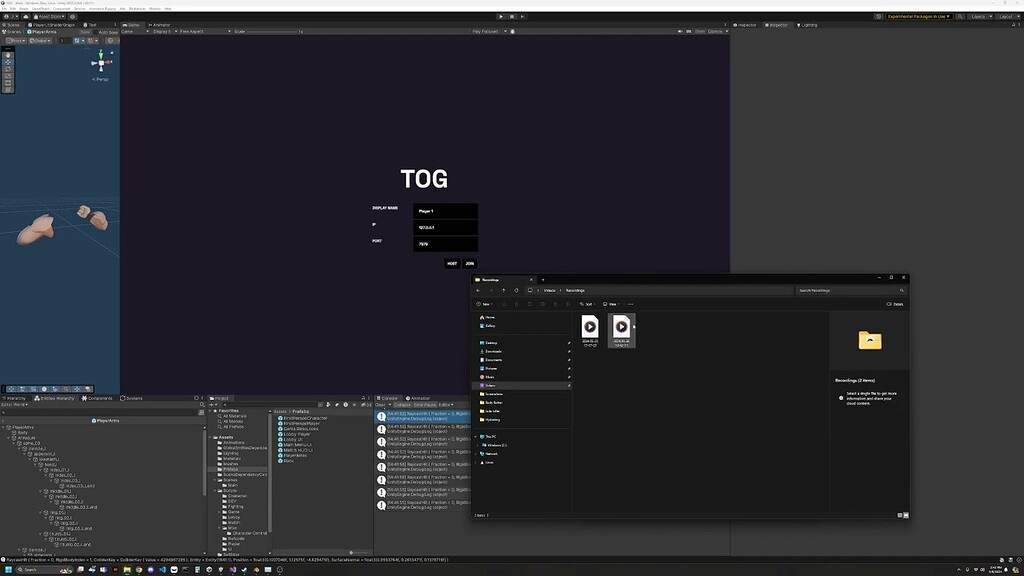The width and height of the screenshot is (1024, 576).
Task: Select the Hand tool in Scene view
Action: (8, 56)
